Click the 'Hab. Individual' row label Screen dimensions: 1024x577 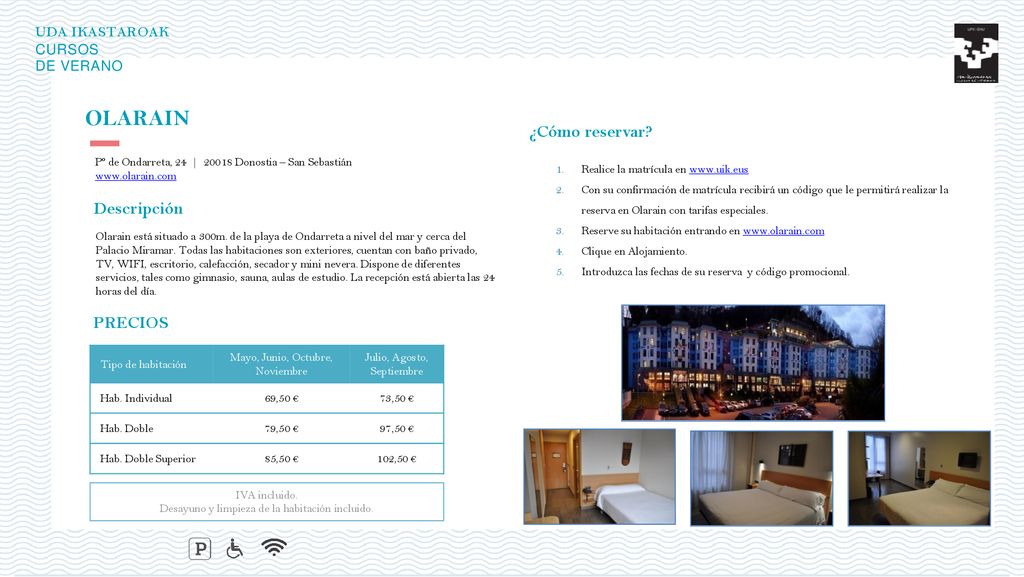[136, 398]
